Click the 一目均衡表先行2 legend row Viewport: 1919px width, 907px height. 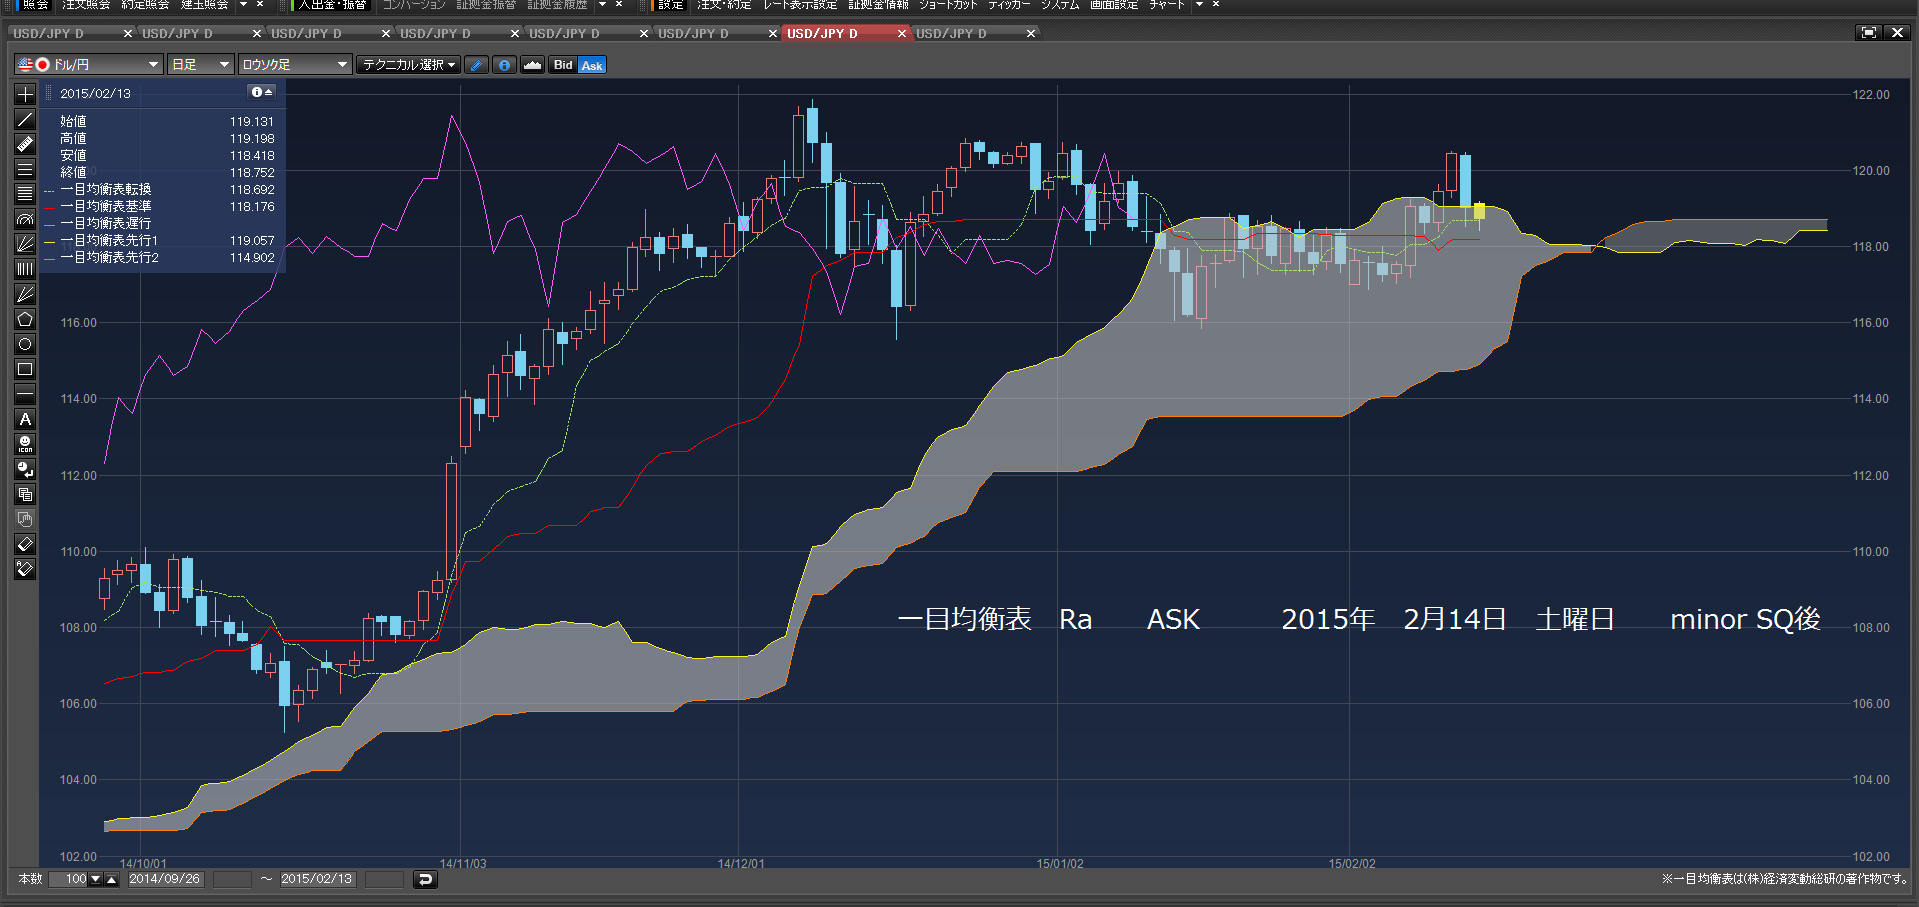(x=160, y=258)
